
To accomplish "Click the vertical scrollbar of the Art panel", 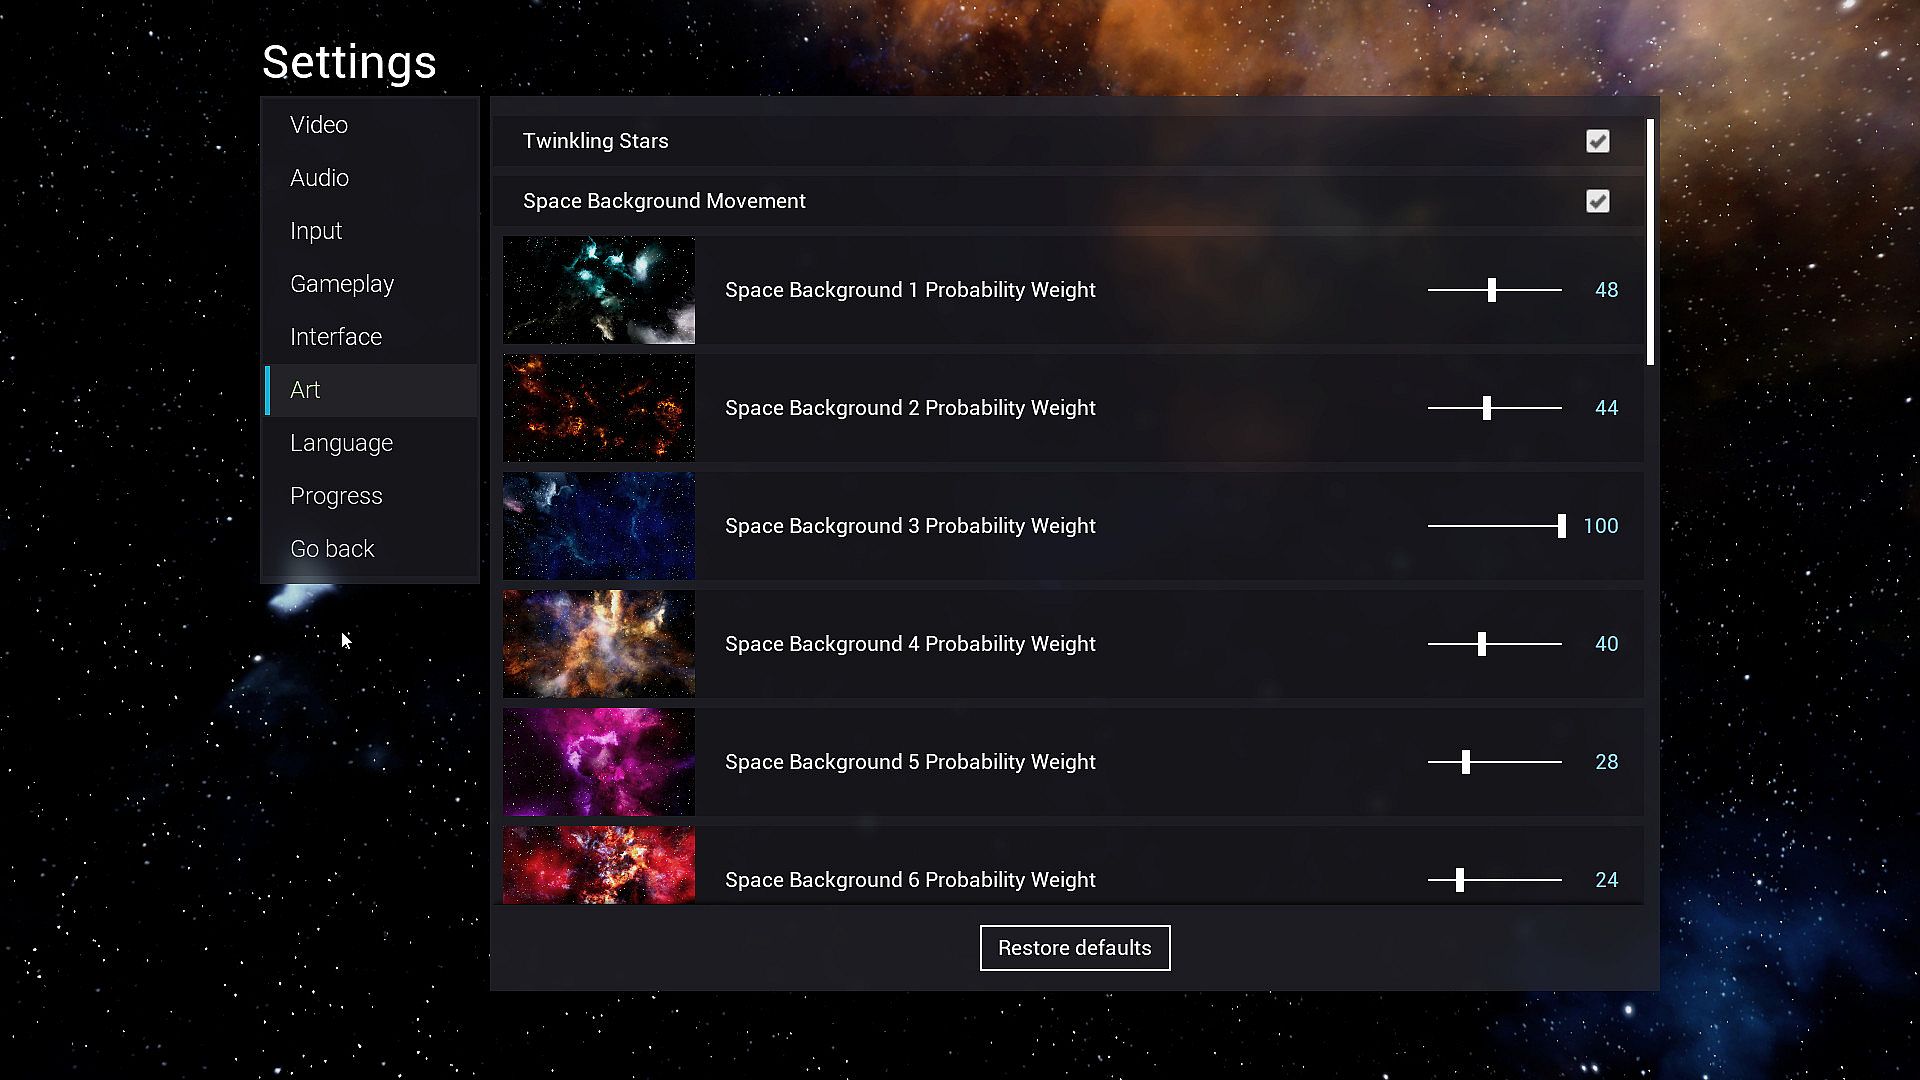I will [x=1650, y=242].
